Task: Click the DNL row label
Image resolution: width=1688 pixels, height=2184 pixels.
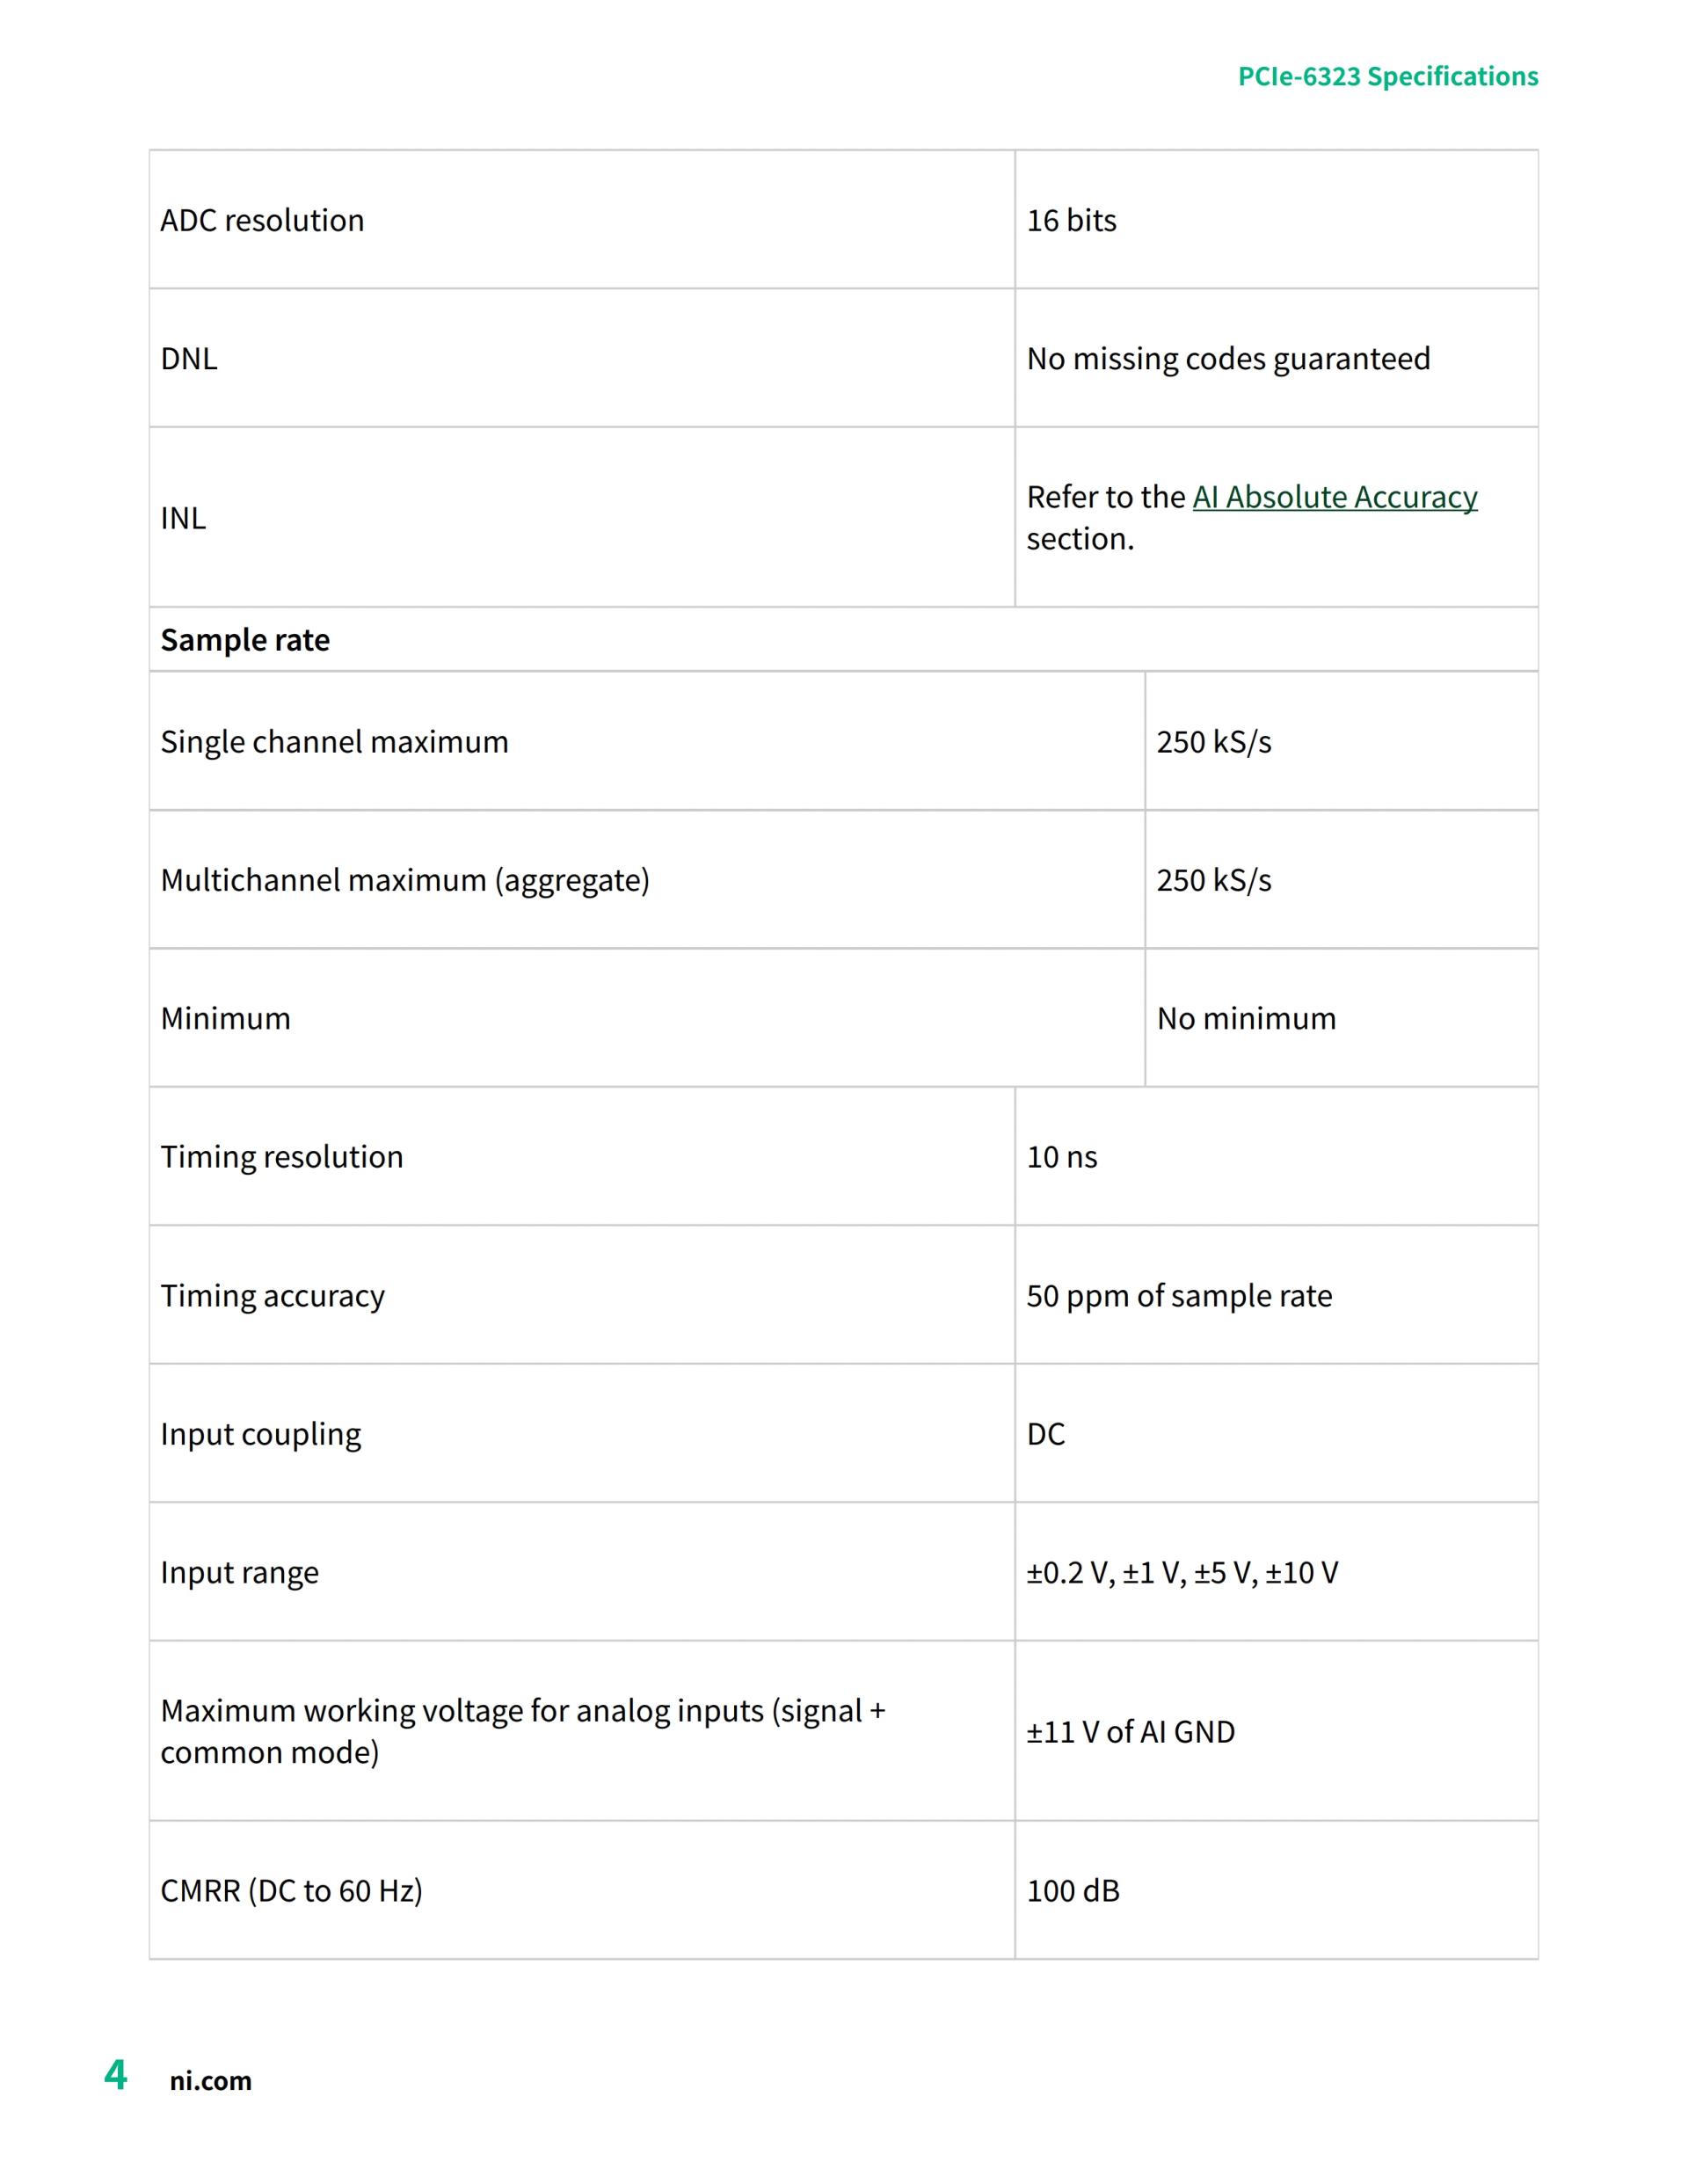Action: 189,358
